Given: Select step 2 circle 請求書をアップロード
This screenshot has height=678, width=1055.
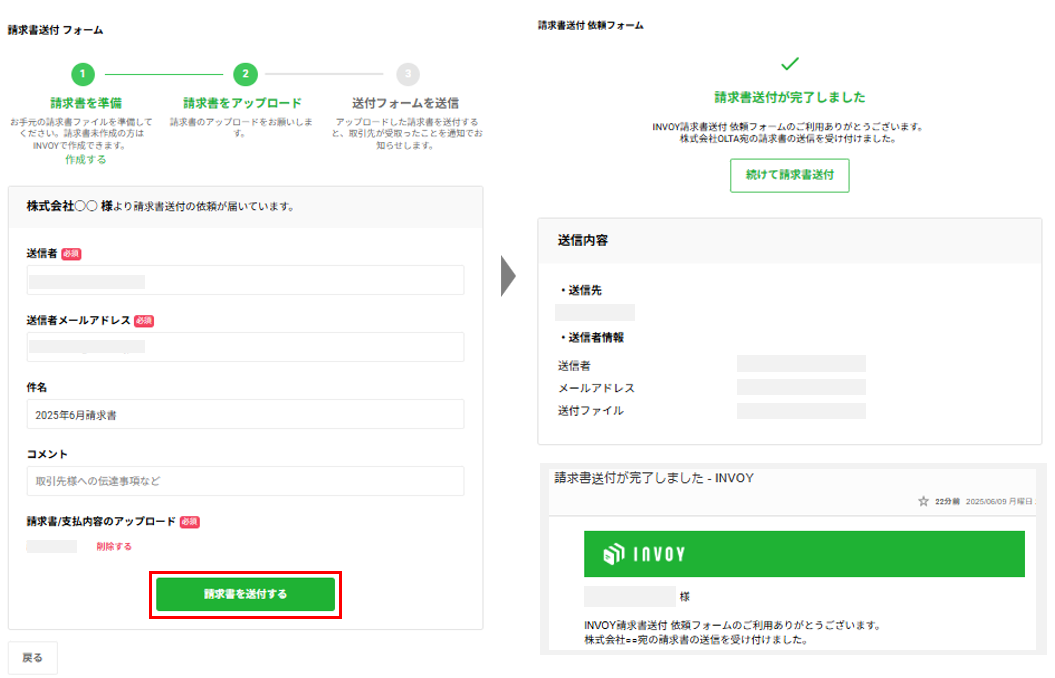Looking at the screenshot, I should coord(246,74).
